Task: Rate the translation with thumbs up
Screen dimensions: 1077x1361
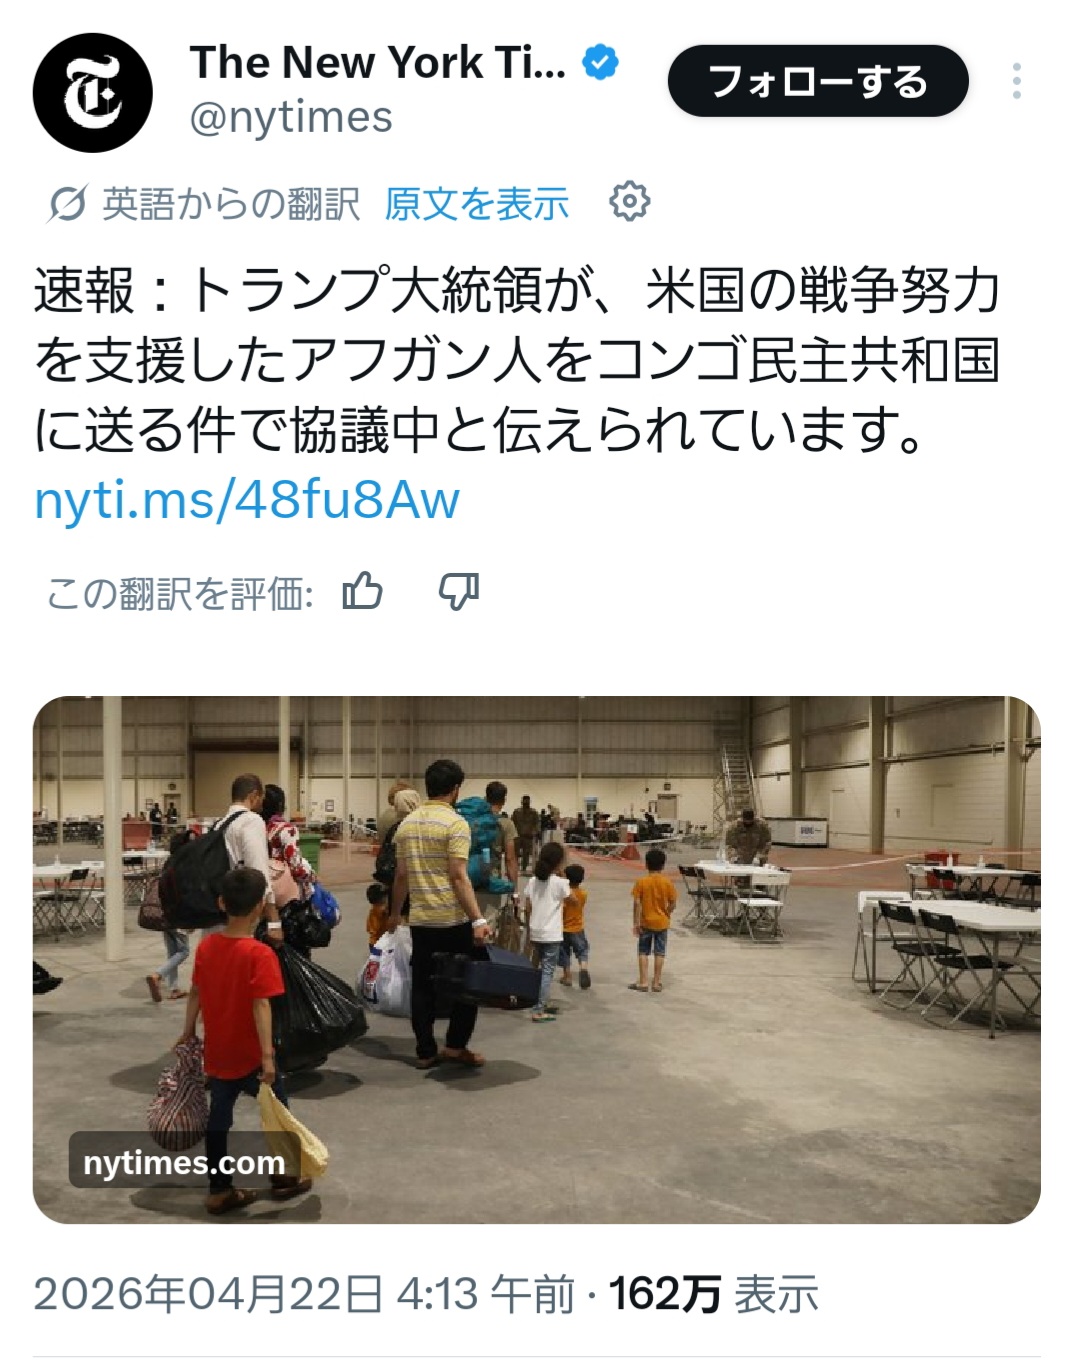Action: 362,592
